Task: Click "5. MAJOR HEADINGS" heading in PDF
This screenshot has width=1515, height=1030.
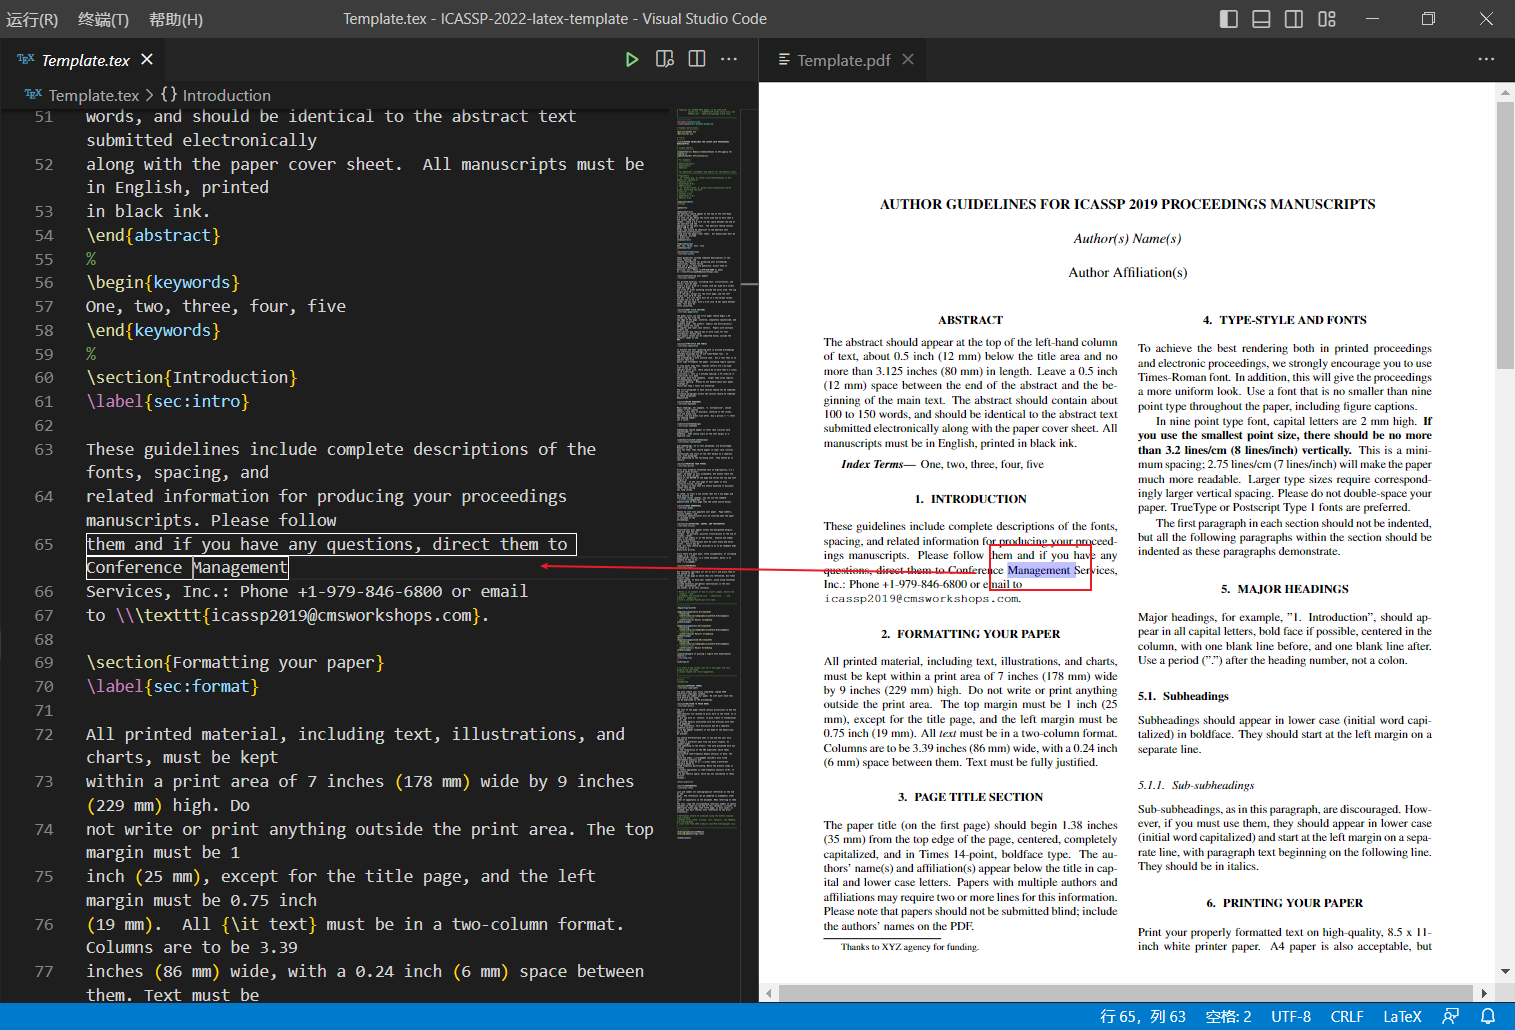Action: click(1284, 589)
